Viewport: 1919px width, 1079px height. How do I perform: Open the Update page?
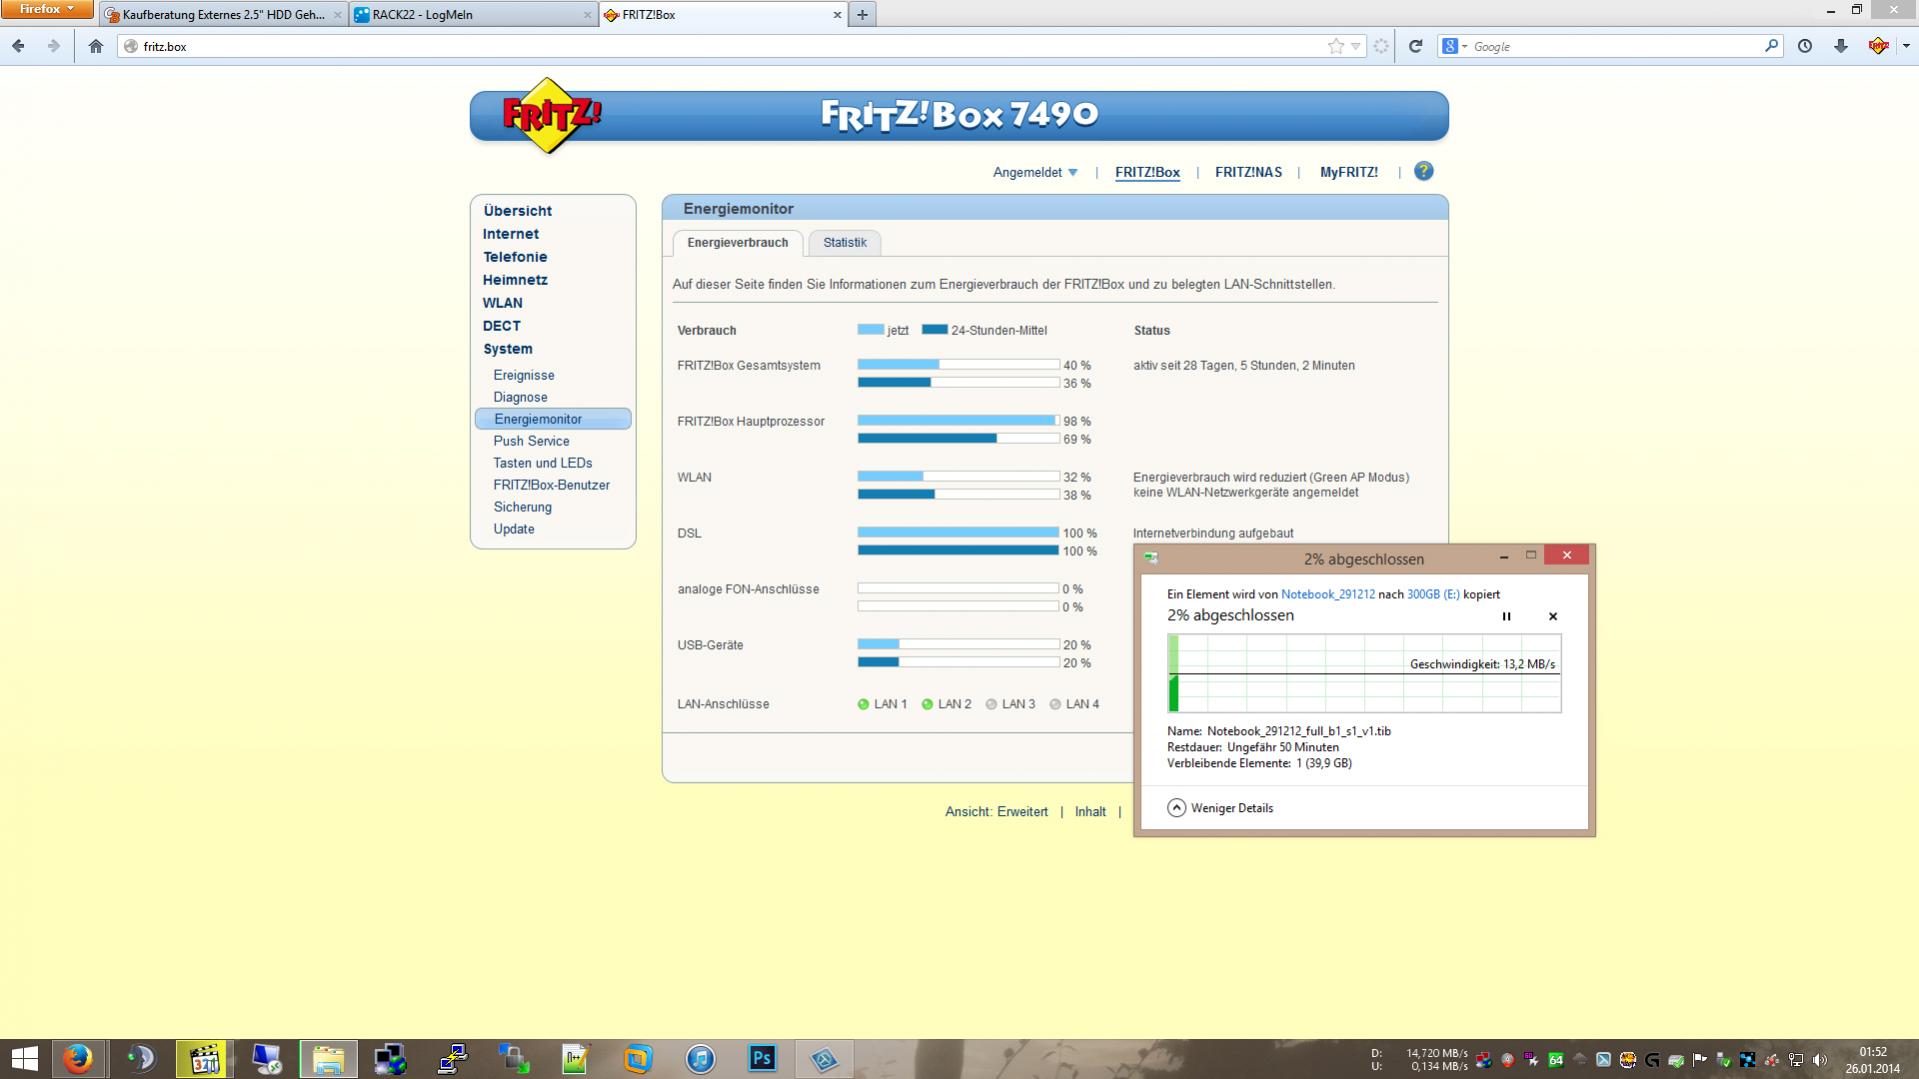click(514, 529)
